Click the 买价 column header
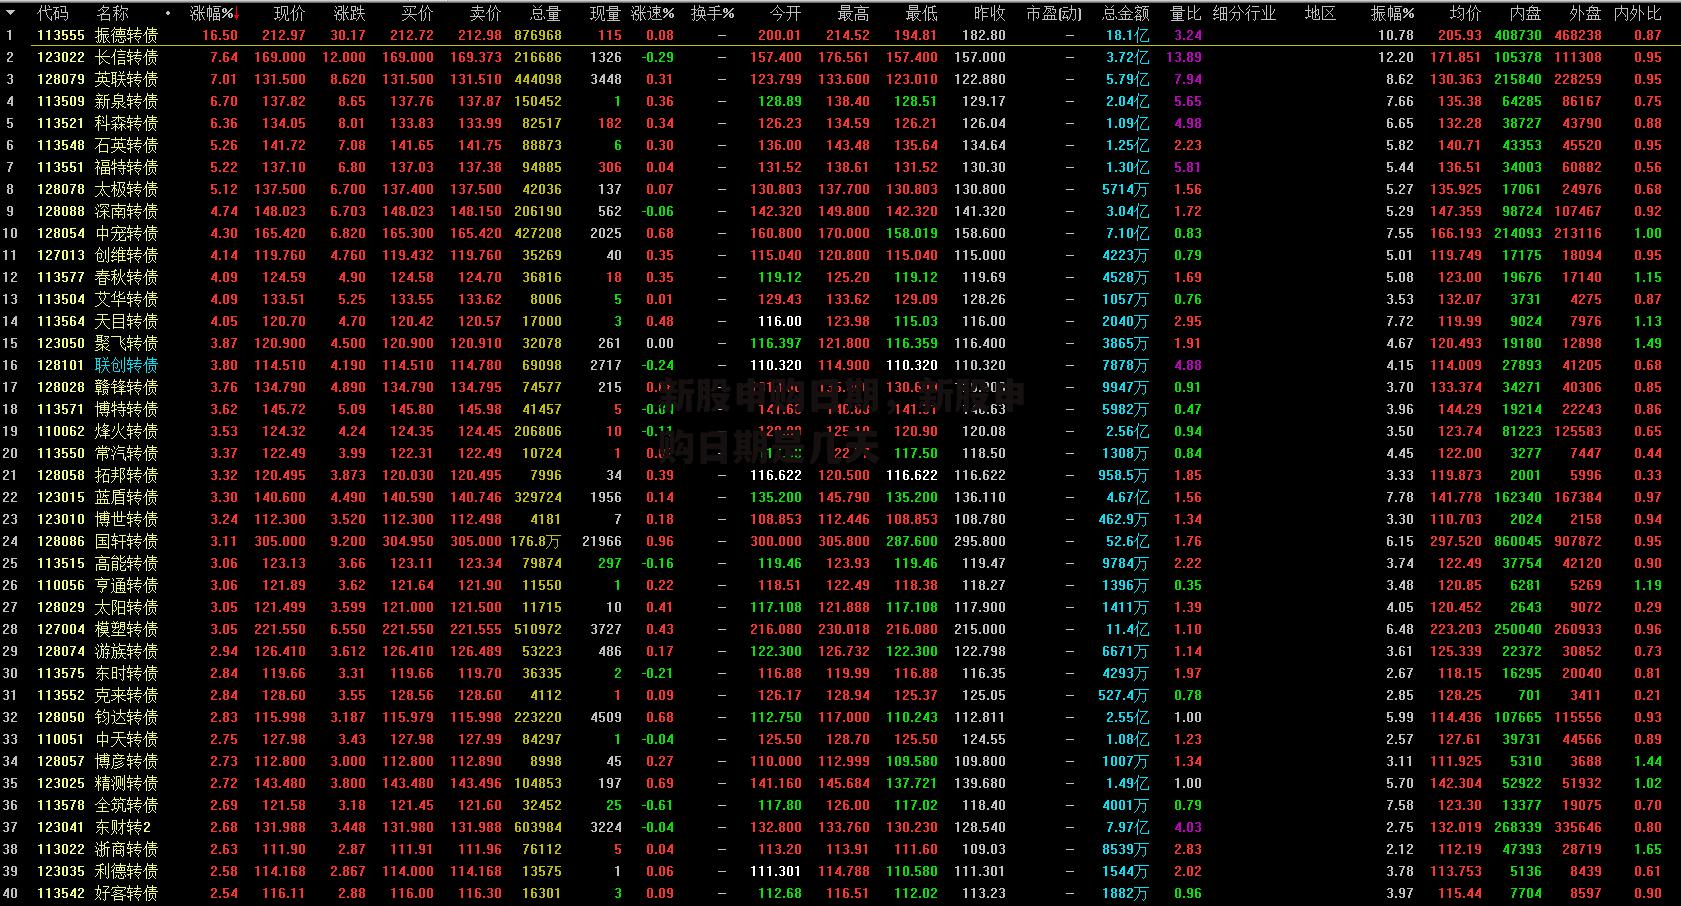The image size is (1681, 906). [417, 13]
